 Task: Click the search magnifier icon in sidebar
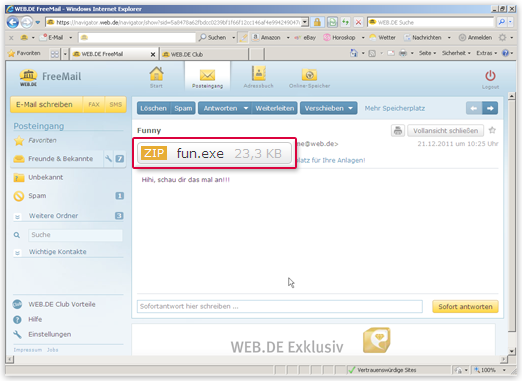click(x=17, y=235)
